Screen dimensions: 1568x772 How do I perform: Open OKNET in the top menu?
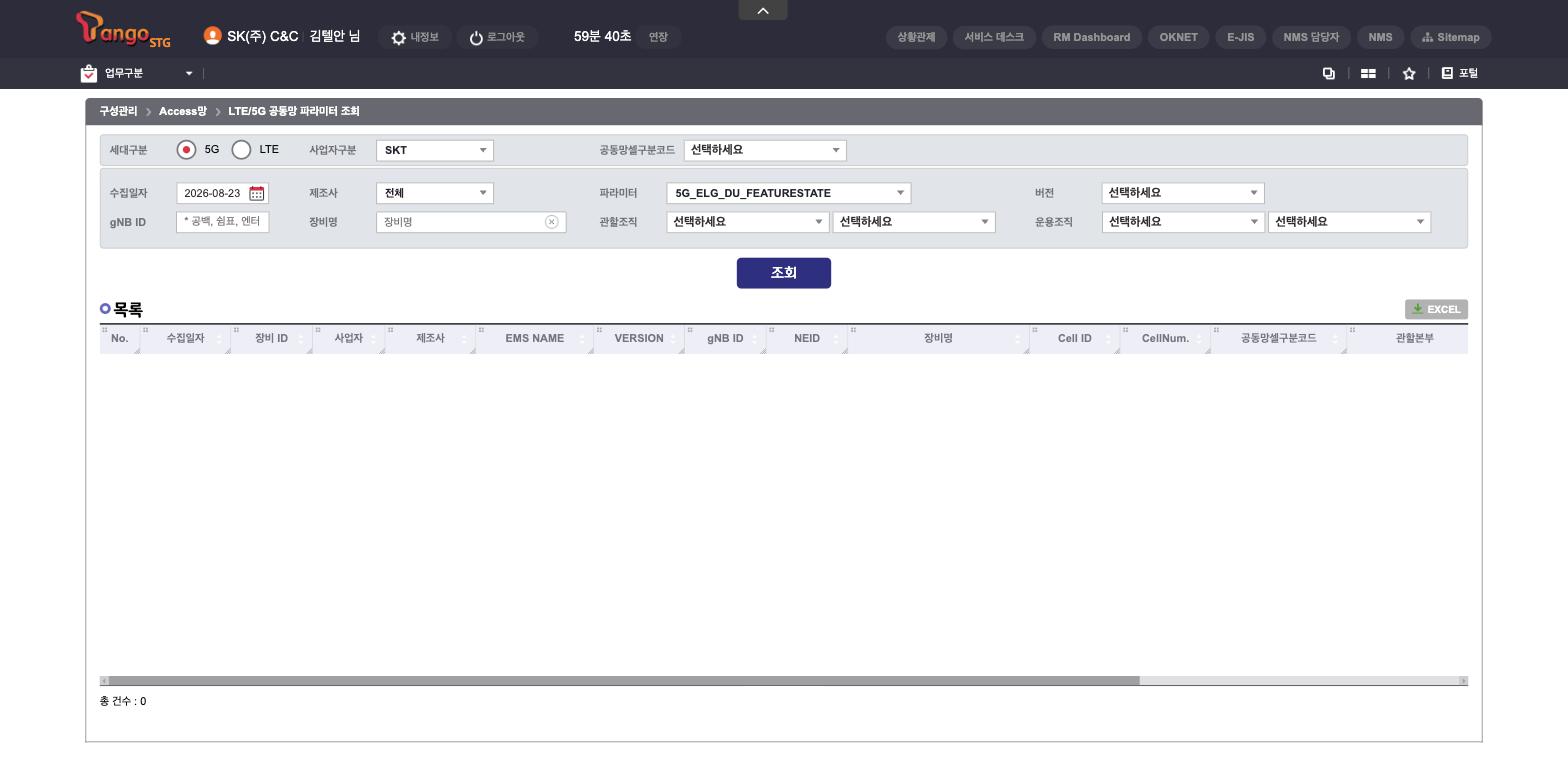tap(1179, 37)
